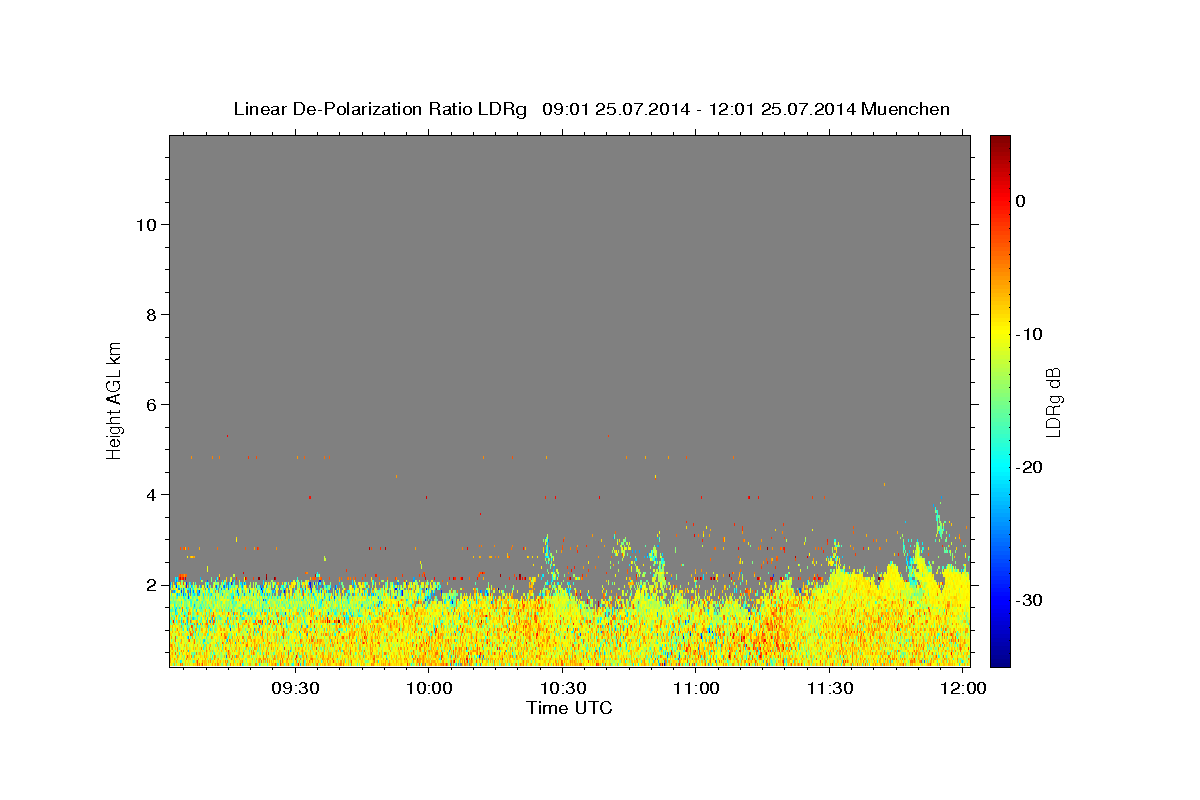Click the dark blue bottom of the colorbar
The height and width of the screenshot is (800, 1200).
[1000, 660]
